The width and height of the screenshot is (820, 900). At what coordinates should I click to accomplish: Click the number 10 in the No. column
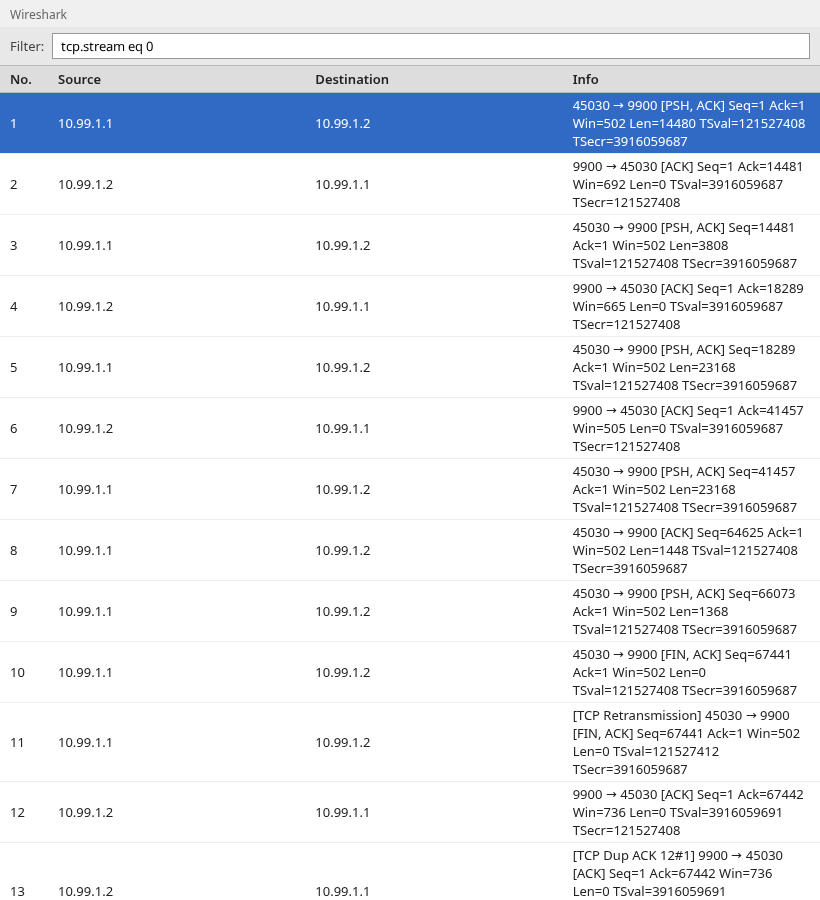click(x=17, y=672)
